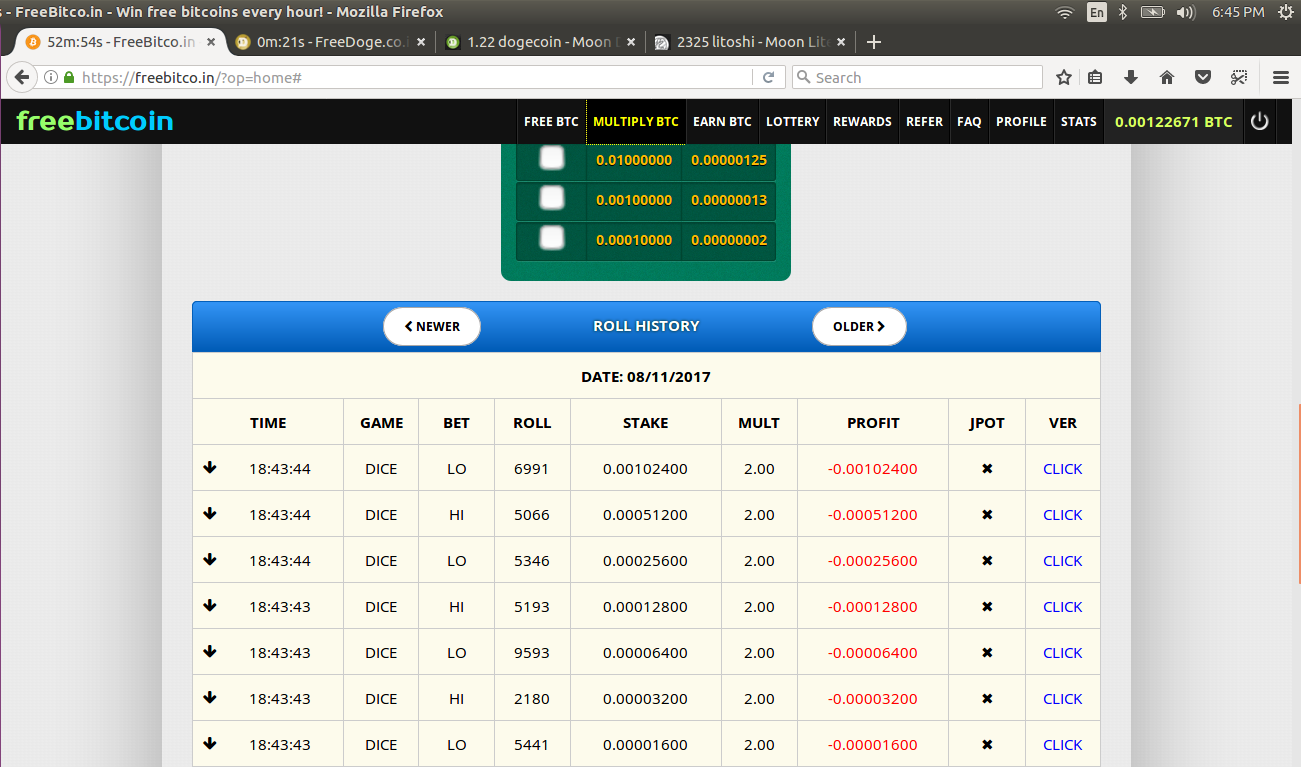The width and height of the screenshot is (1301, 767).
Task: Open Firefox downloads arrow icon
Action: (1131, 77)
